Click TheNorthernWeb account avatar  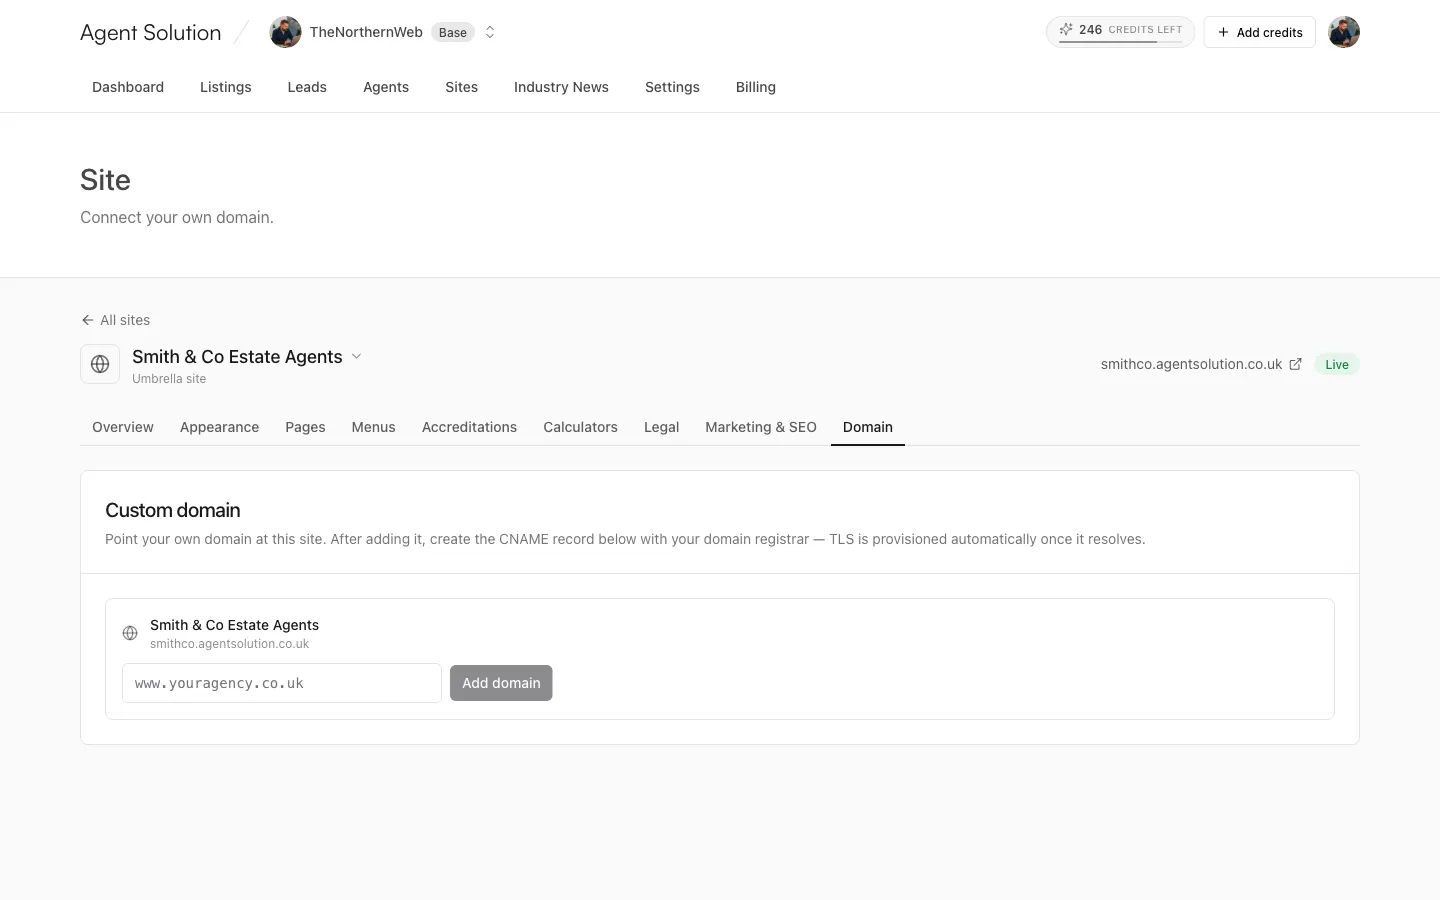click(x=285, y=32)
